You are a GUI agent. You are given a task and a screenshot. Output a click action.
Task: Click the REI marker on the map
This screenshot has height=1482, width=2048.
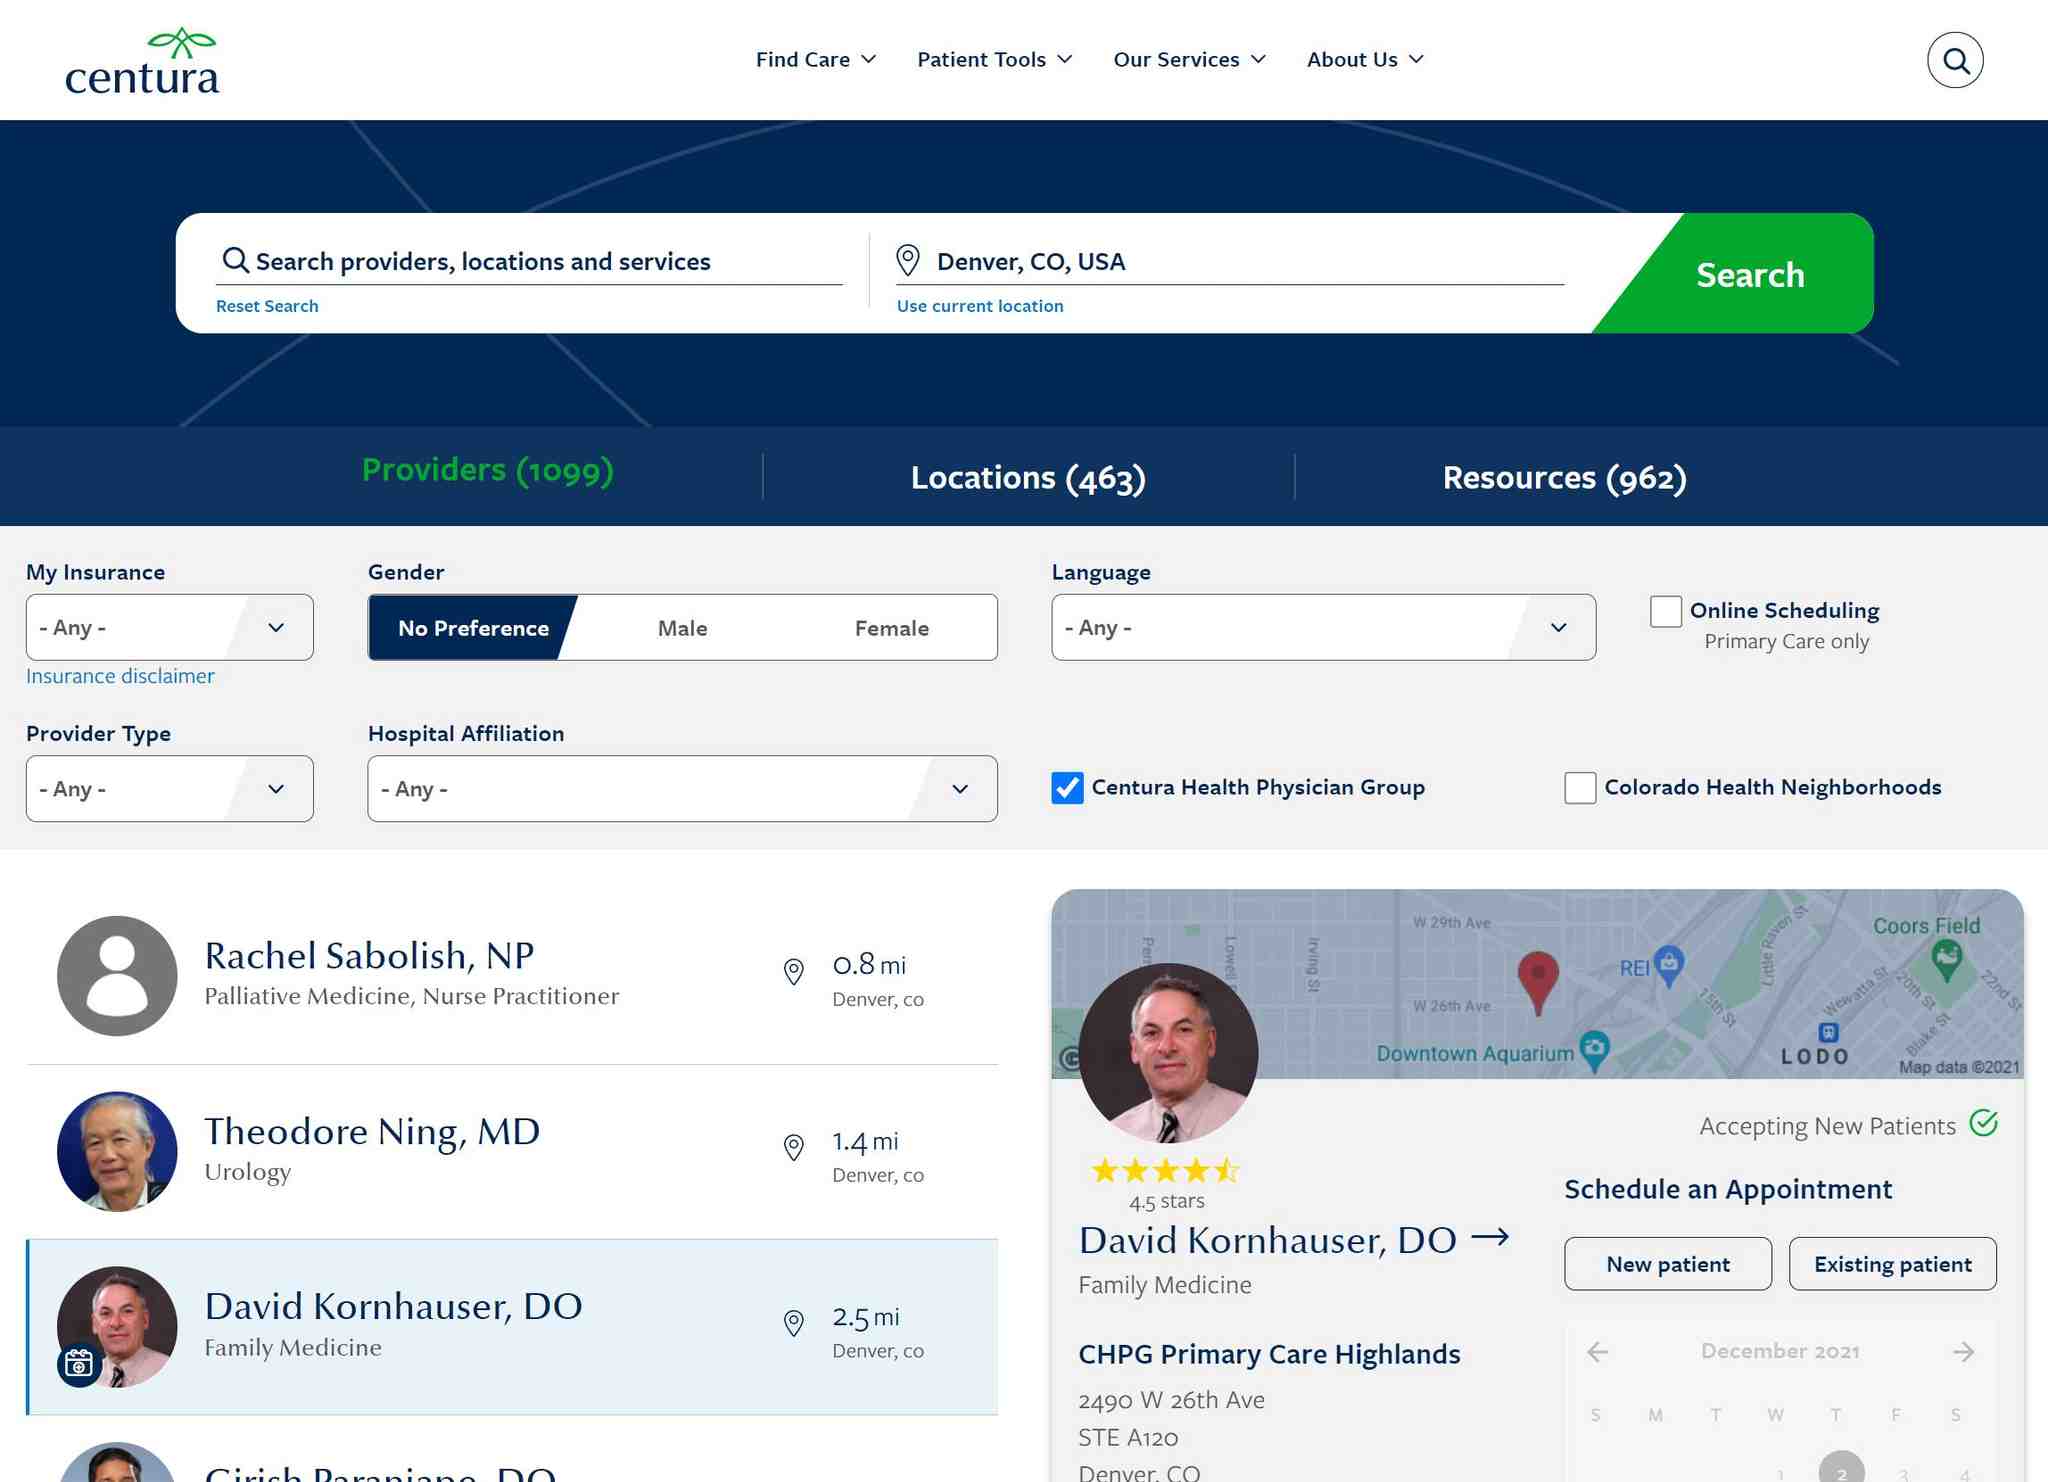point(1668,965)
